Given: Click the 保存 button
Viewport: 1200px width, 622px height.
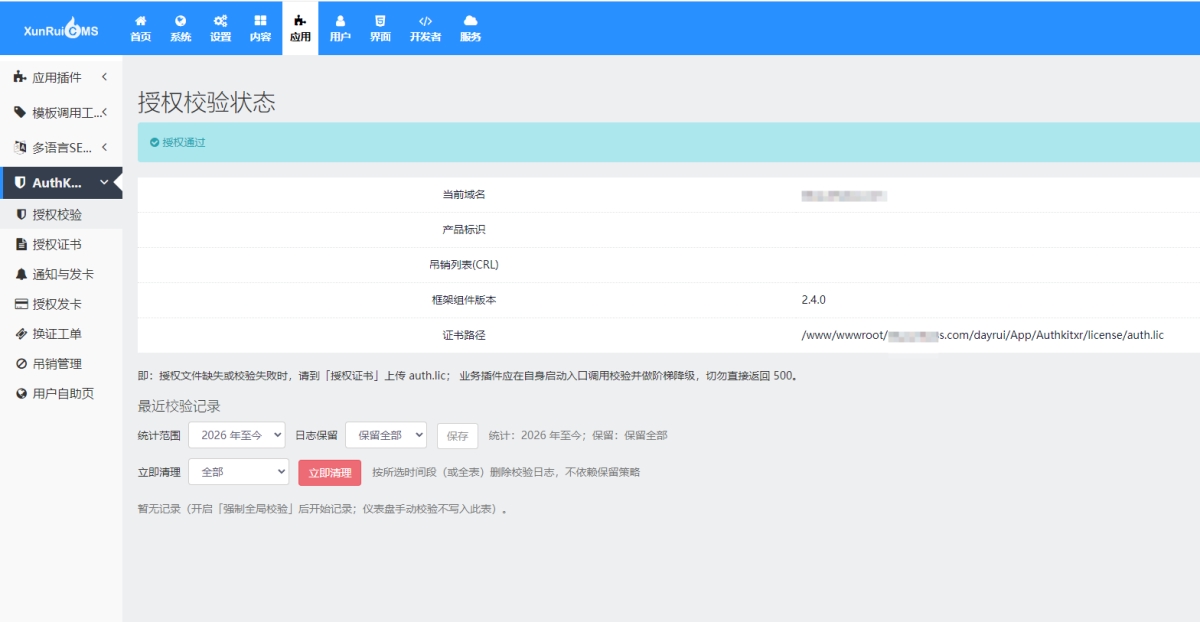Looking at the screenshot, I should click(x=457, y=436).
